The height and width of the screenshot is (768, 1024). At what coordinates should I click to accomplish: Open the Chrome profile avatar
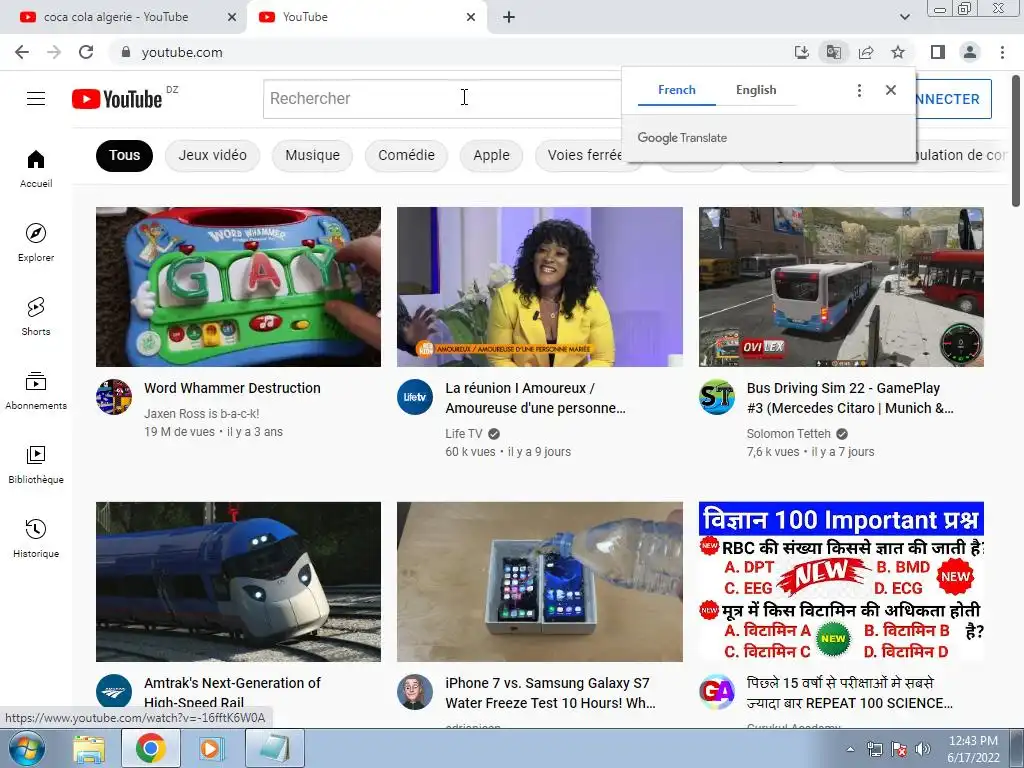point(970,52)
